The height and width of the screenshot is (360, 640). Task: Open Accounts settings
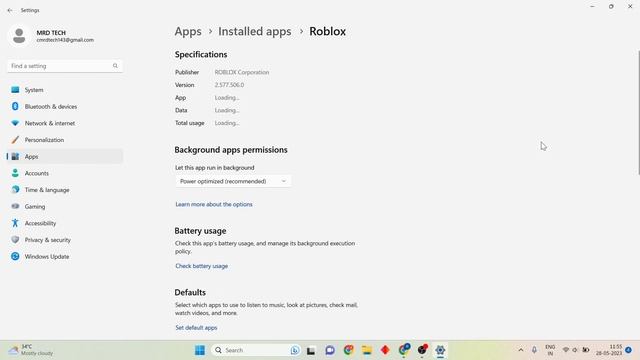point(65,173)
